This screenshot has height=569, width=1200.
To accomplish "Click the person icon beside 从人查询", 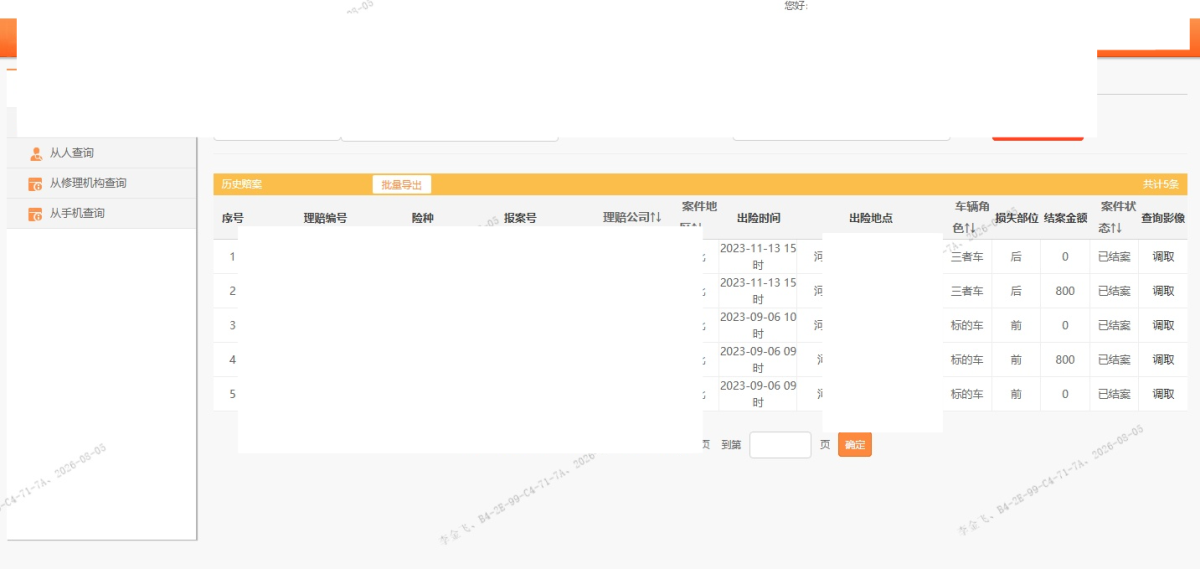I will [36, 153].
